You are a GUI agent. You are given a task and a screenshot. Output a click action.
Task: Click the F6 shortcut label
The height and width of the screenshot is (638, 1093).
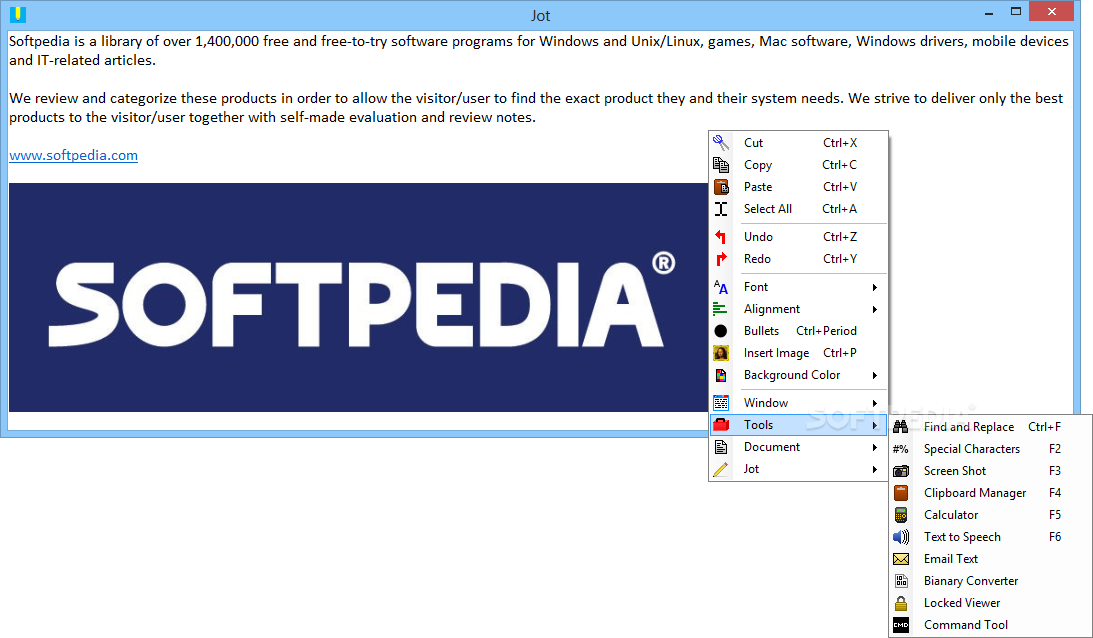pos(1055,537)
